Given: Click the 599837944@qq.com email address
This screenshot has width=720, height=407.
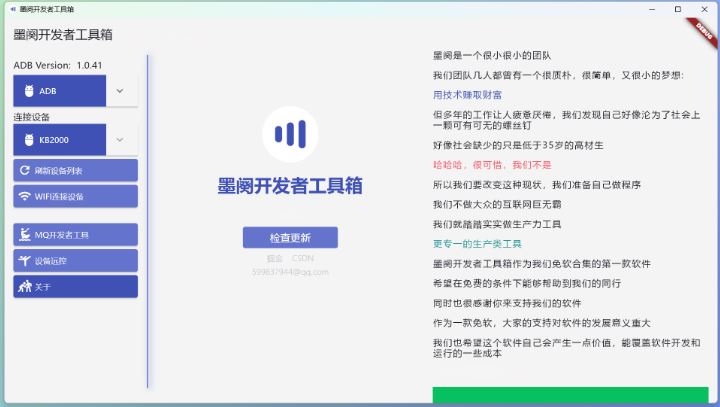Looking at the screenshot, I should [x=290, y=271].
